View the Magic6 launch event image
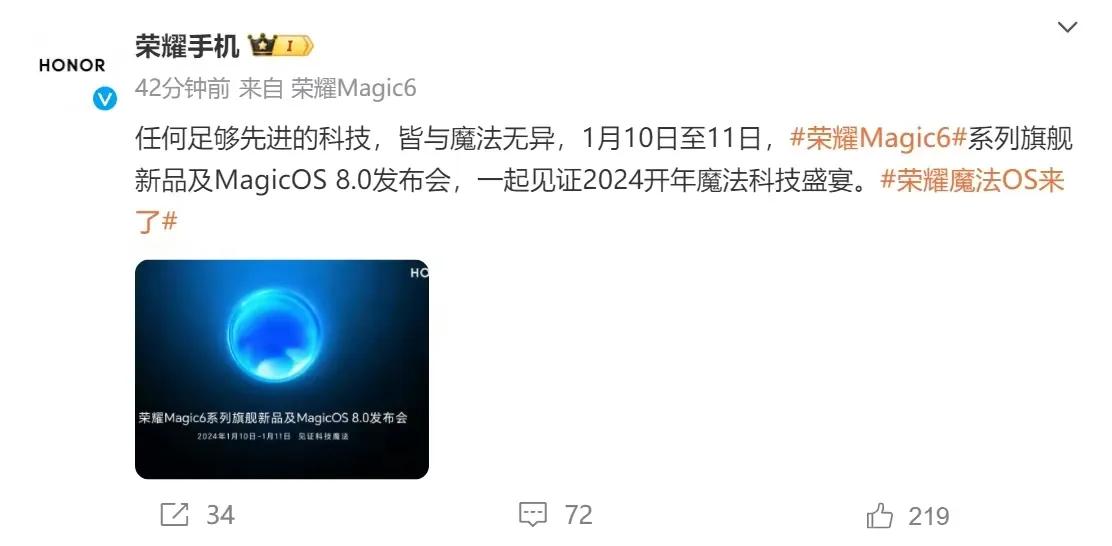Screen dimensions: 1112x546 click(282, 369)
